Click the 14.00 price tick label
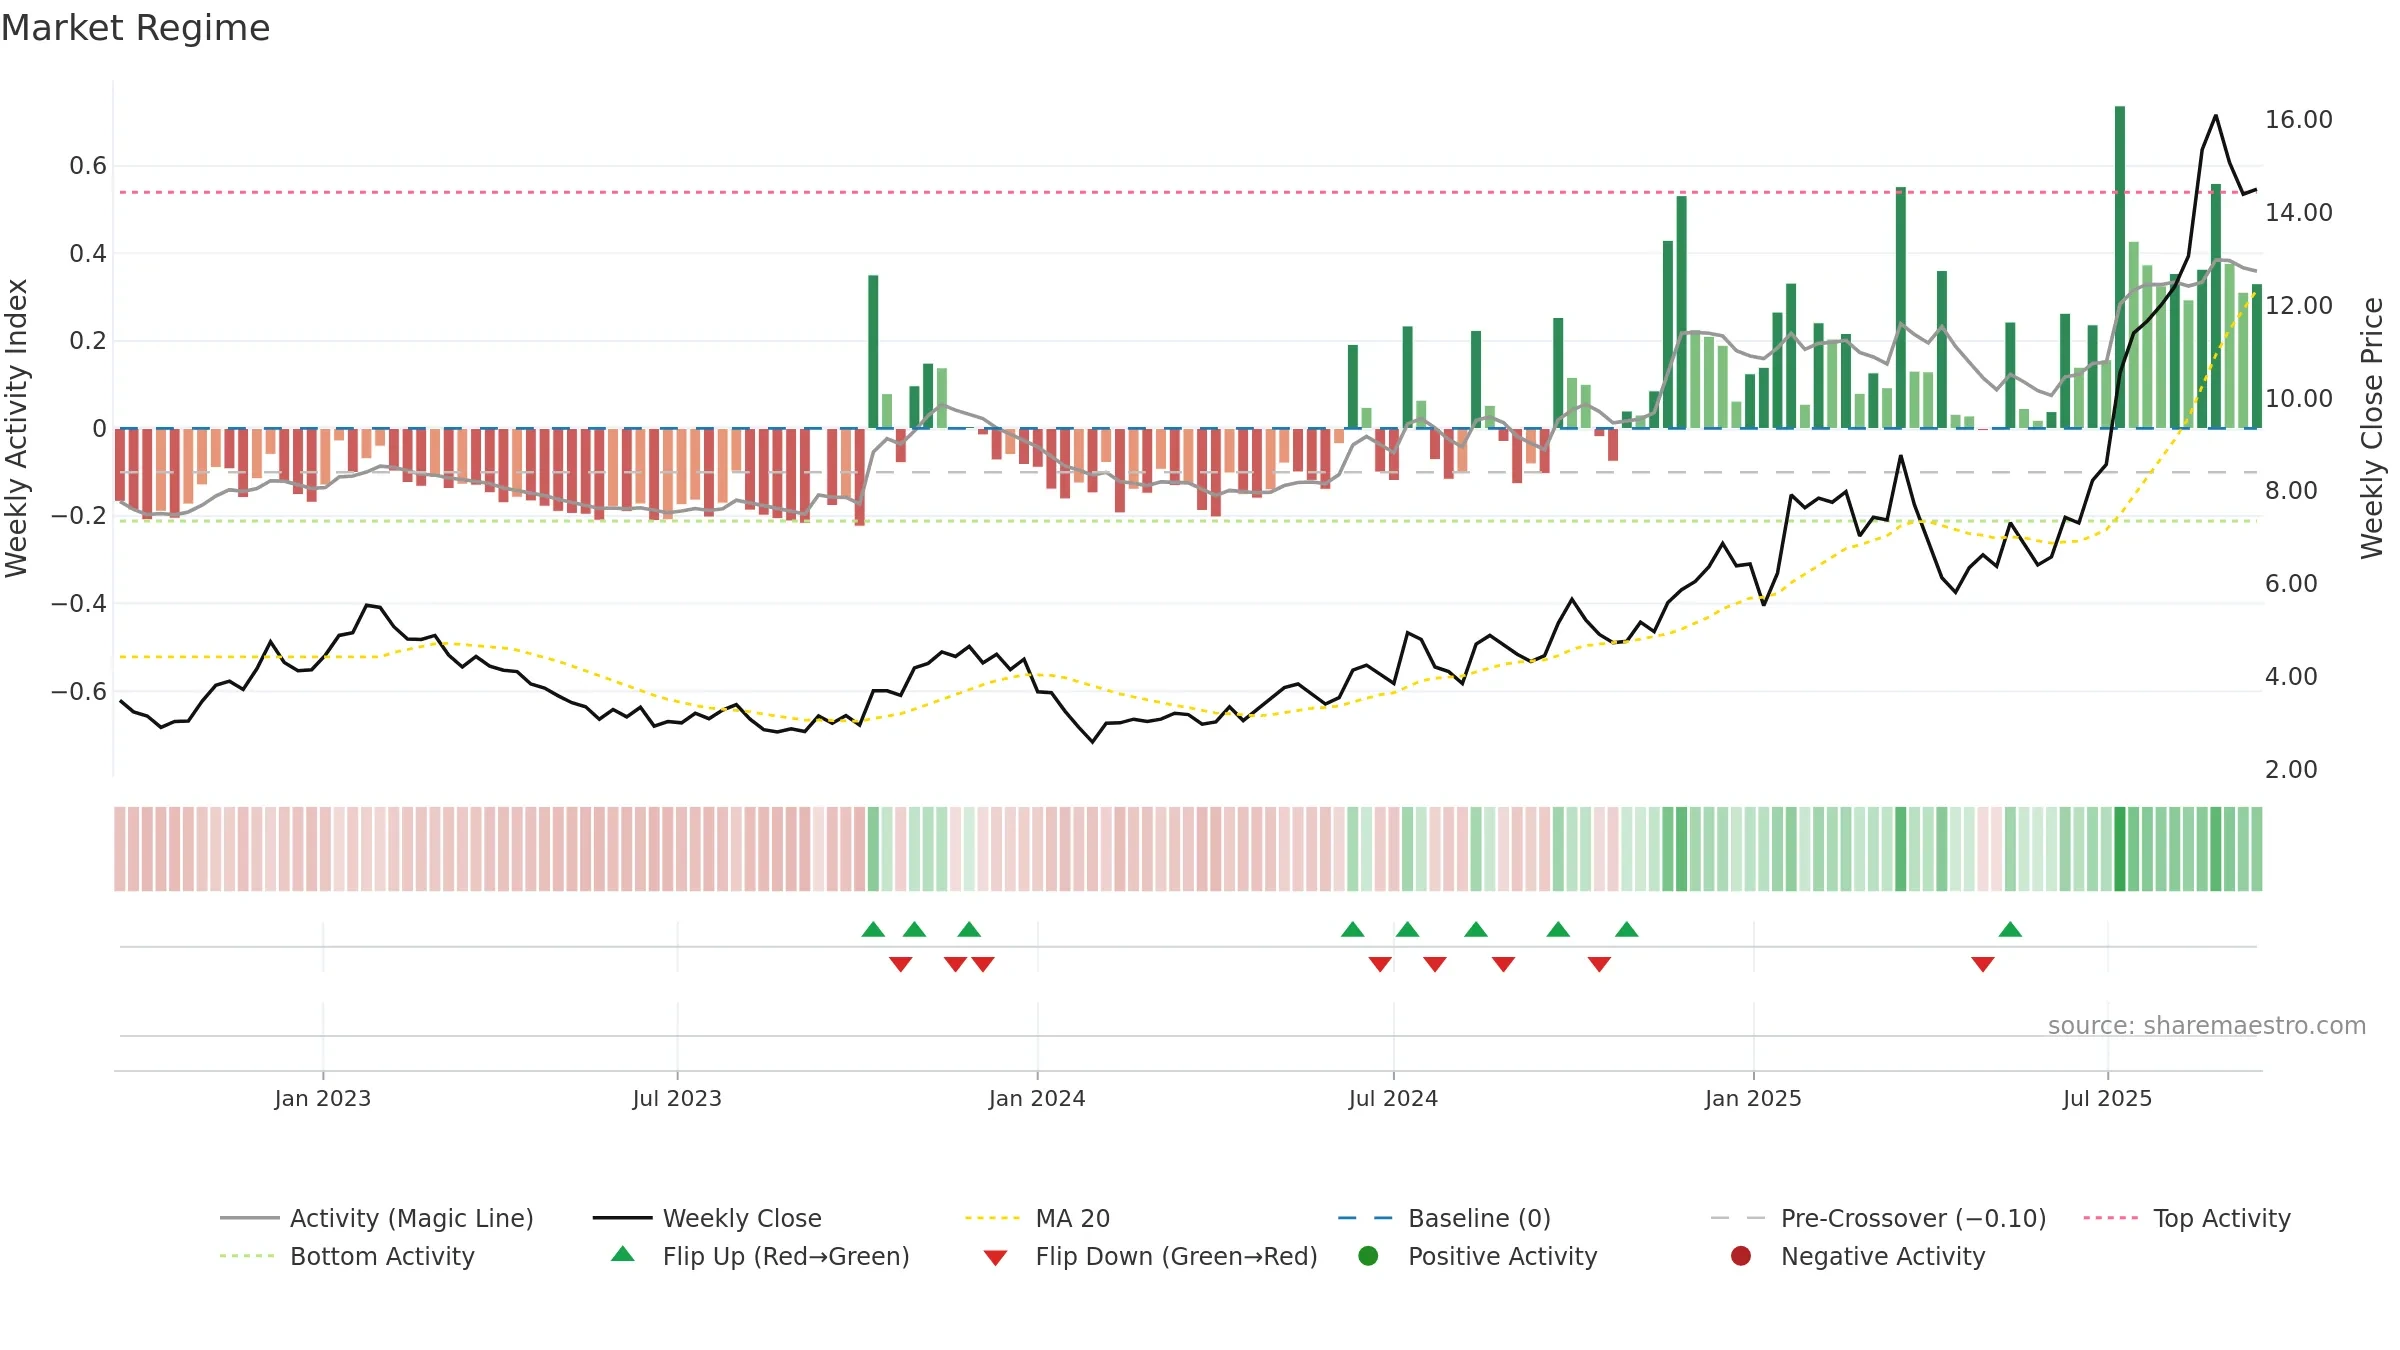Viewport: 2400px width, 1350px height. point(2299,212)
